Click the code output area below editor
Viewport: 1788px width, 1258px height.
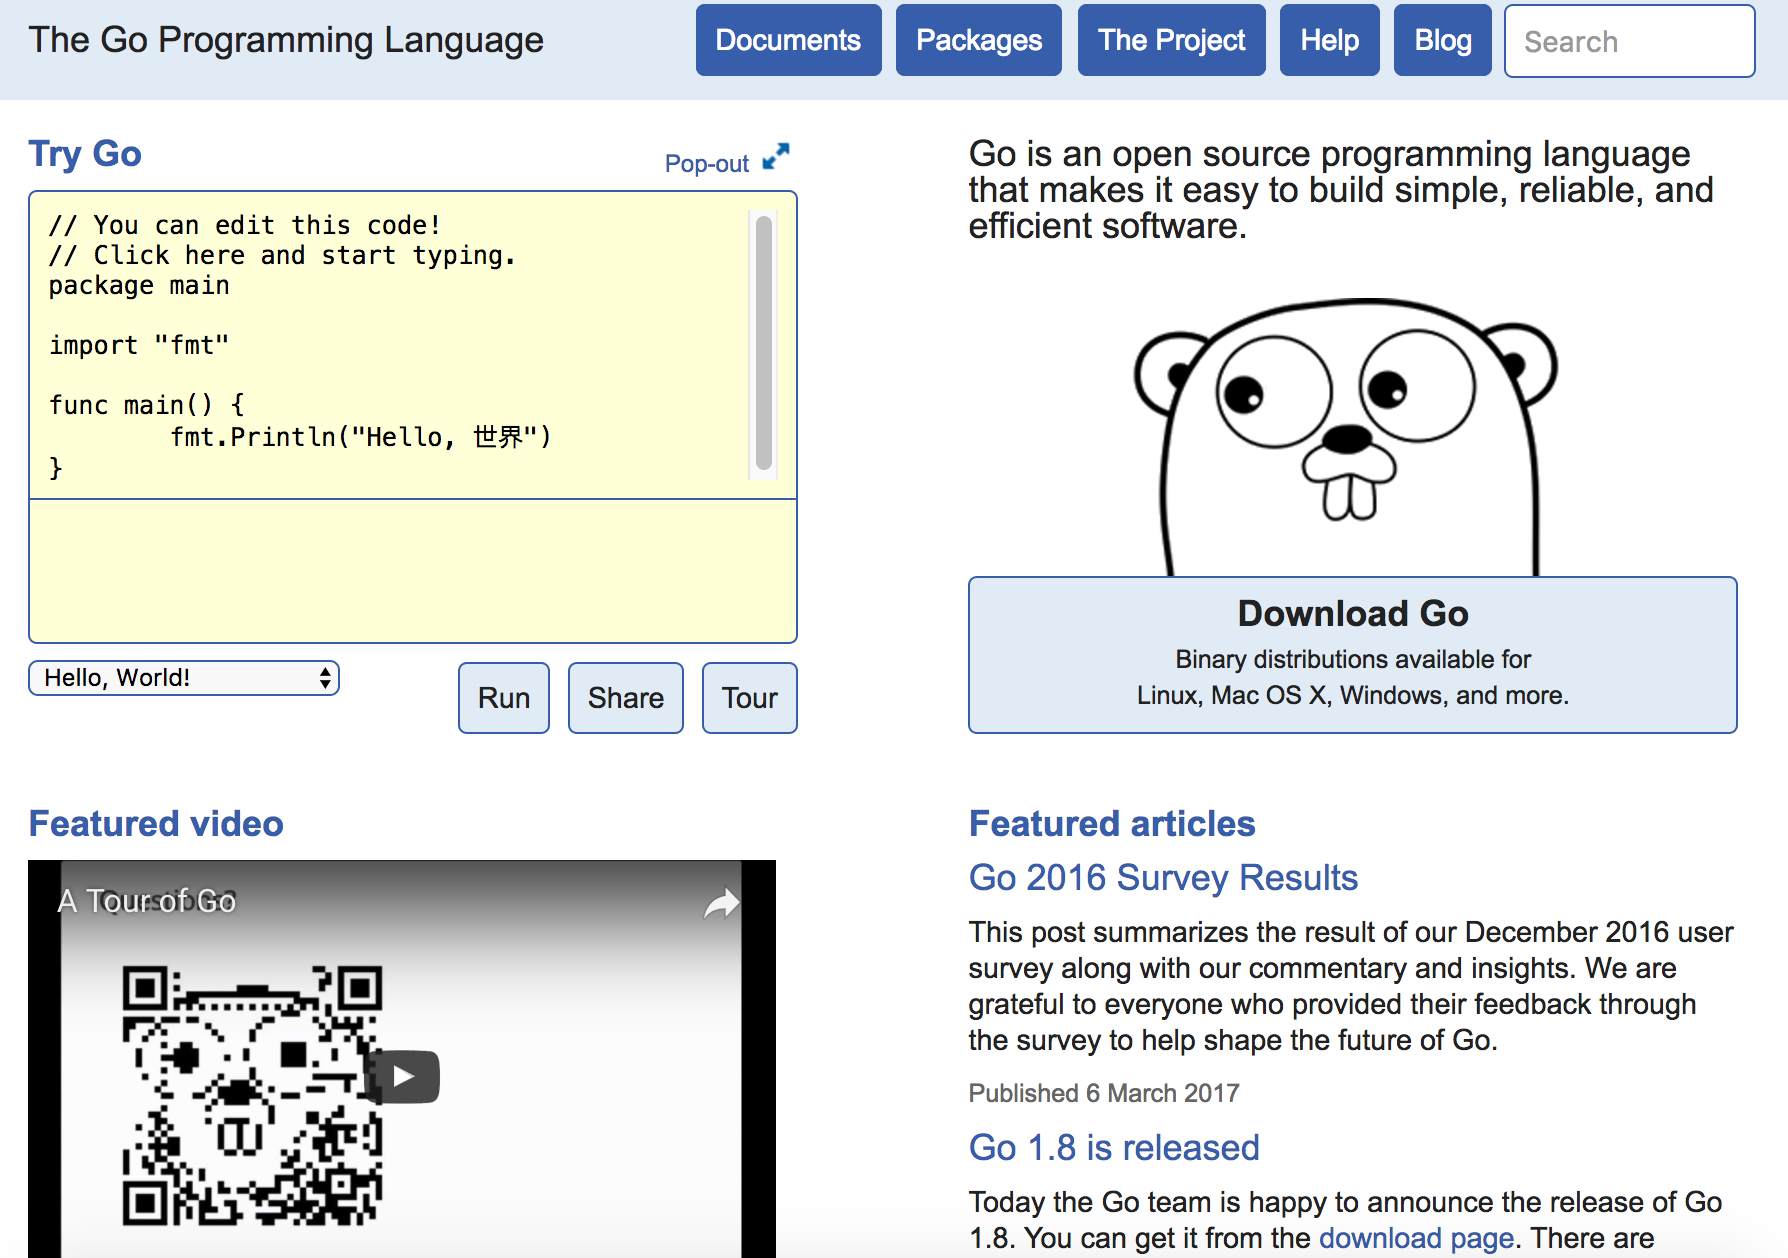click(x=413, y=570)
